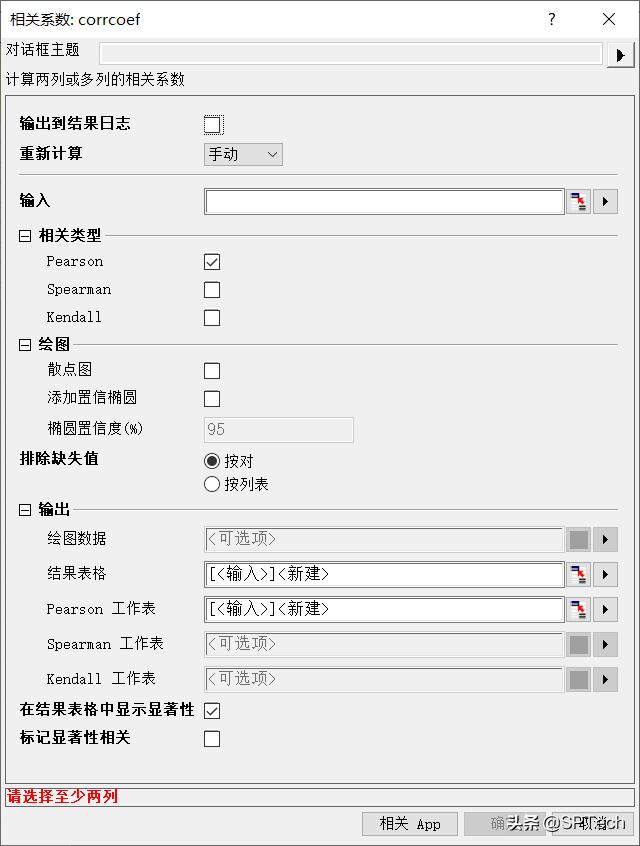Select the 按列表 radio option

click(212, 484)
